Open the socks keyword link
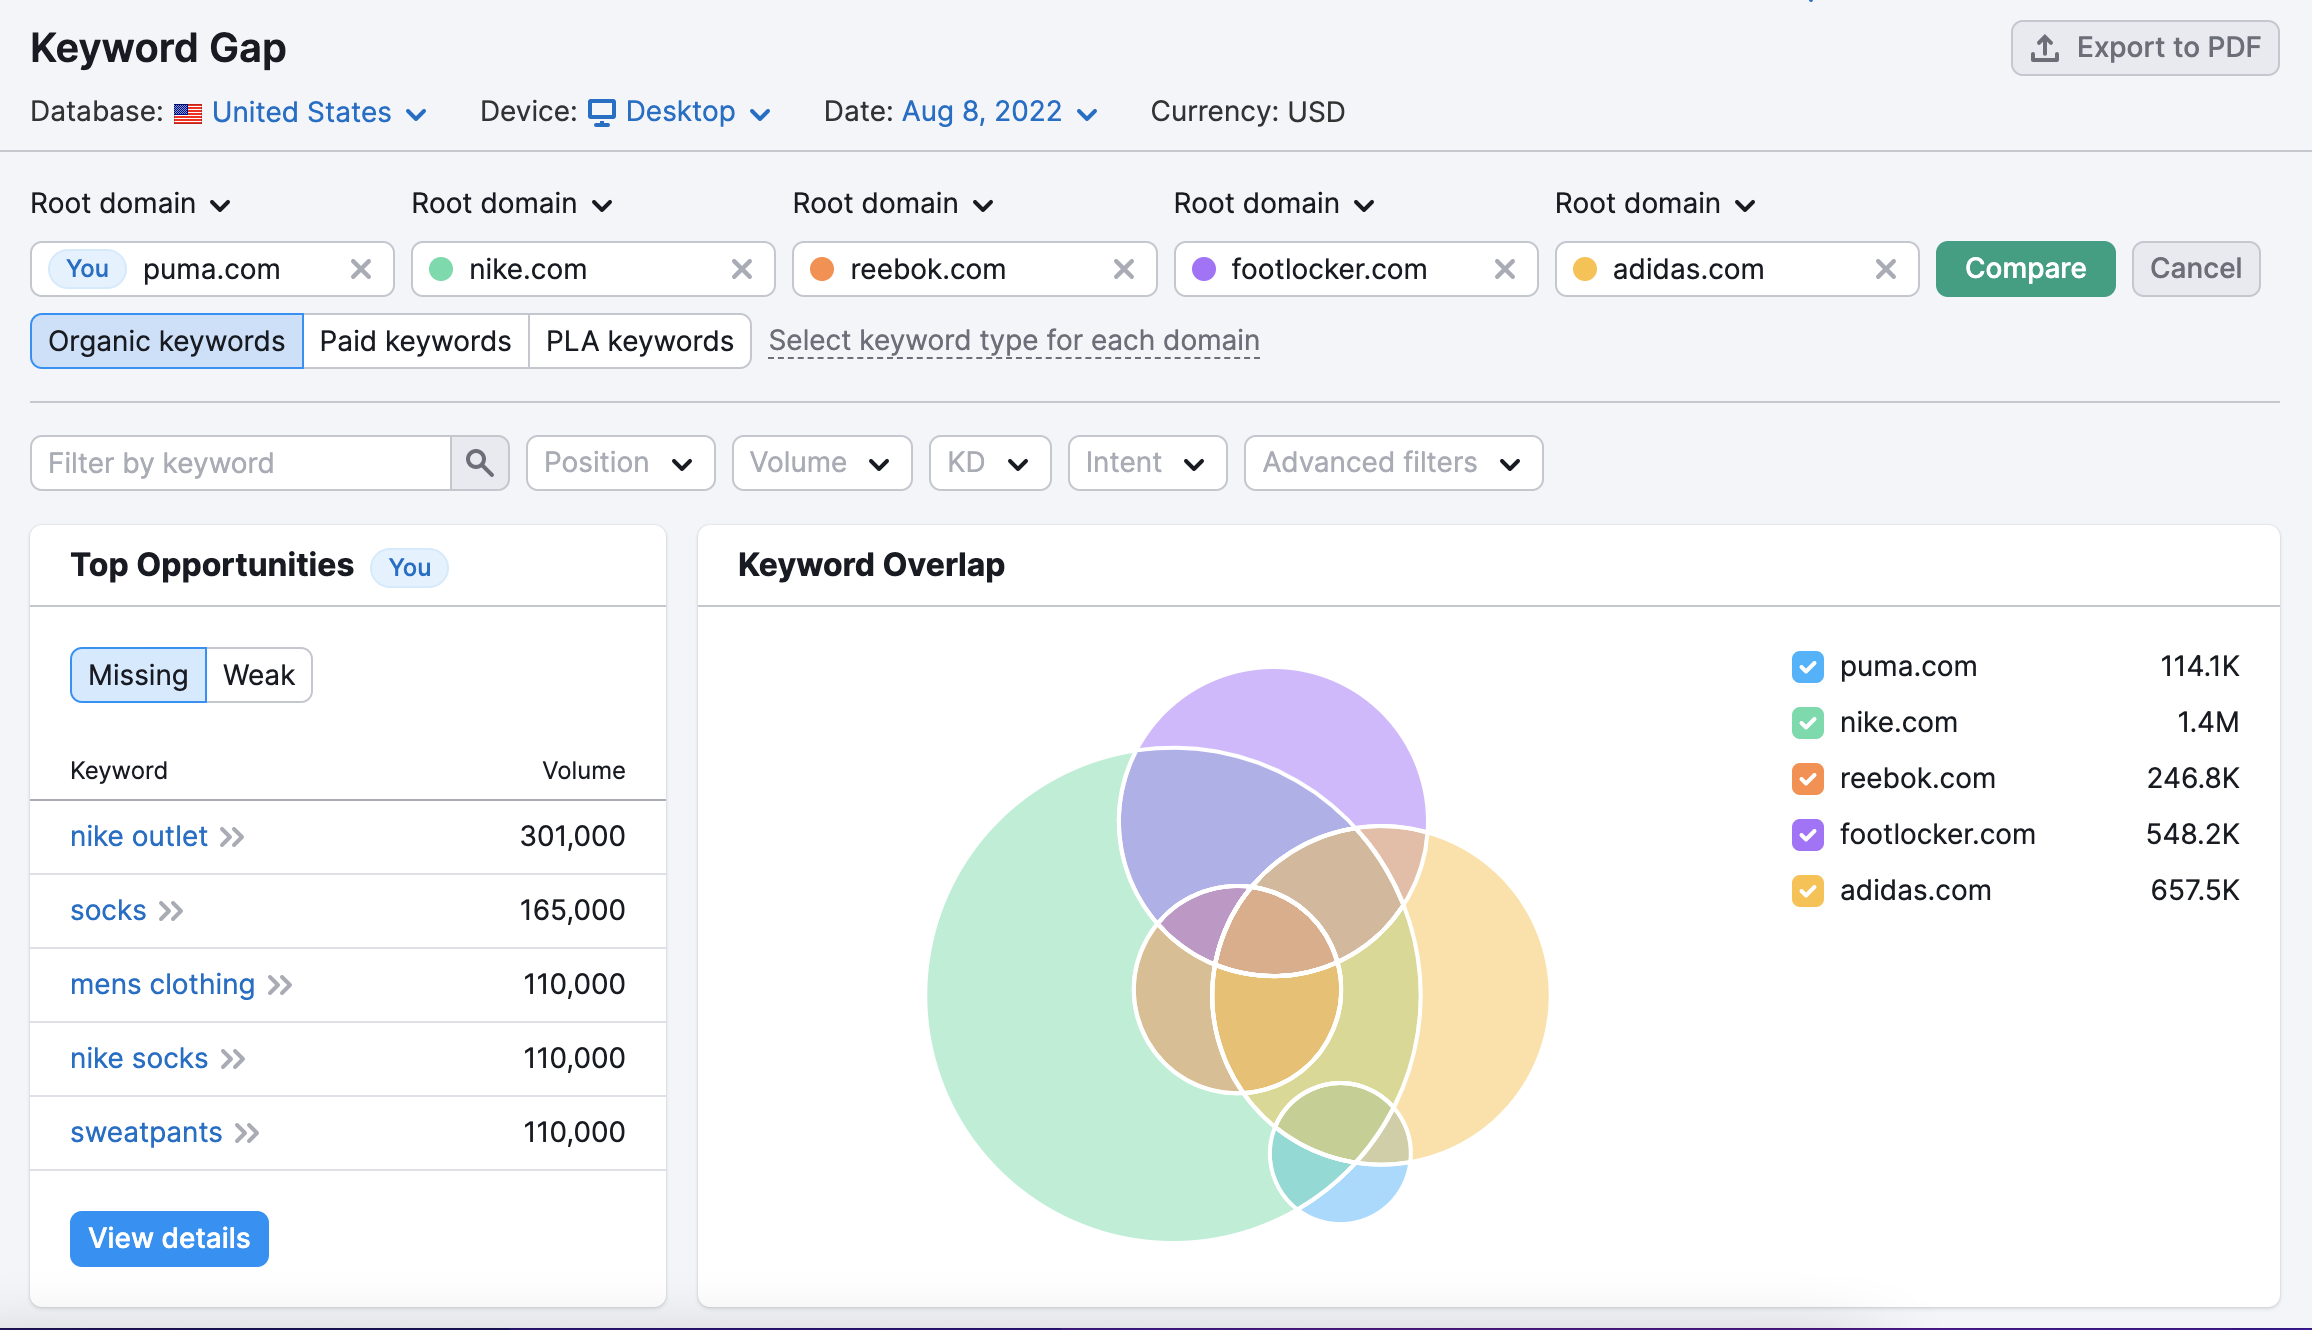 108,911
